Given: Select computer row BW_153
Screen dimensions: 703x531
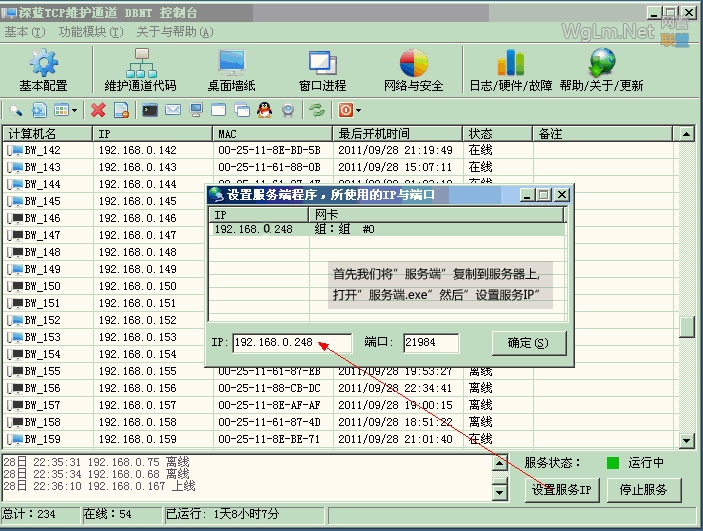Looking at the screenshot, I should 104,337.
